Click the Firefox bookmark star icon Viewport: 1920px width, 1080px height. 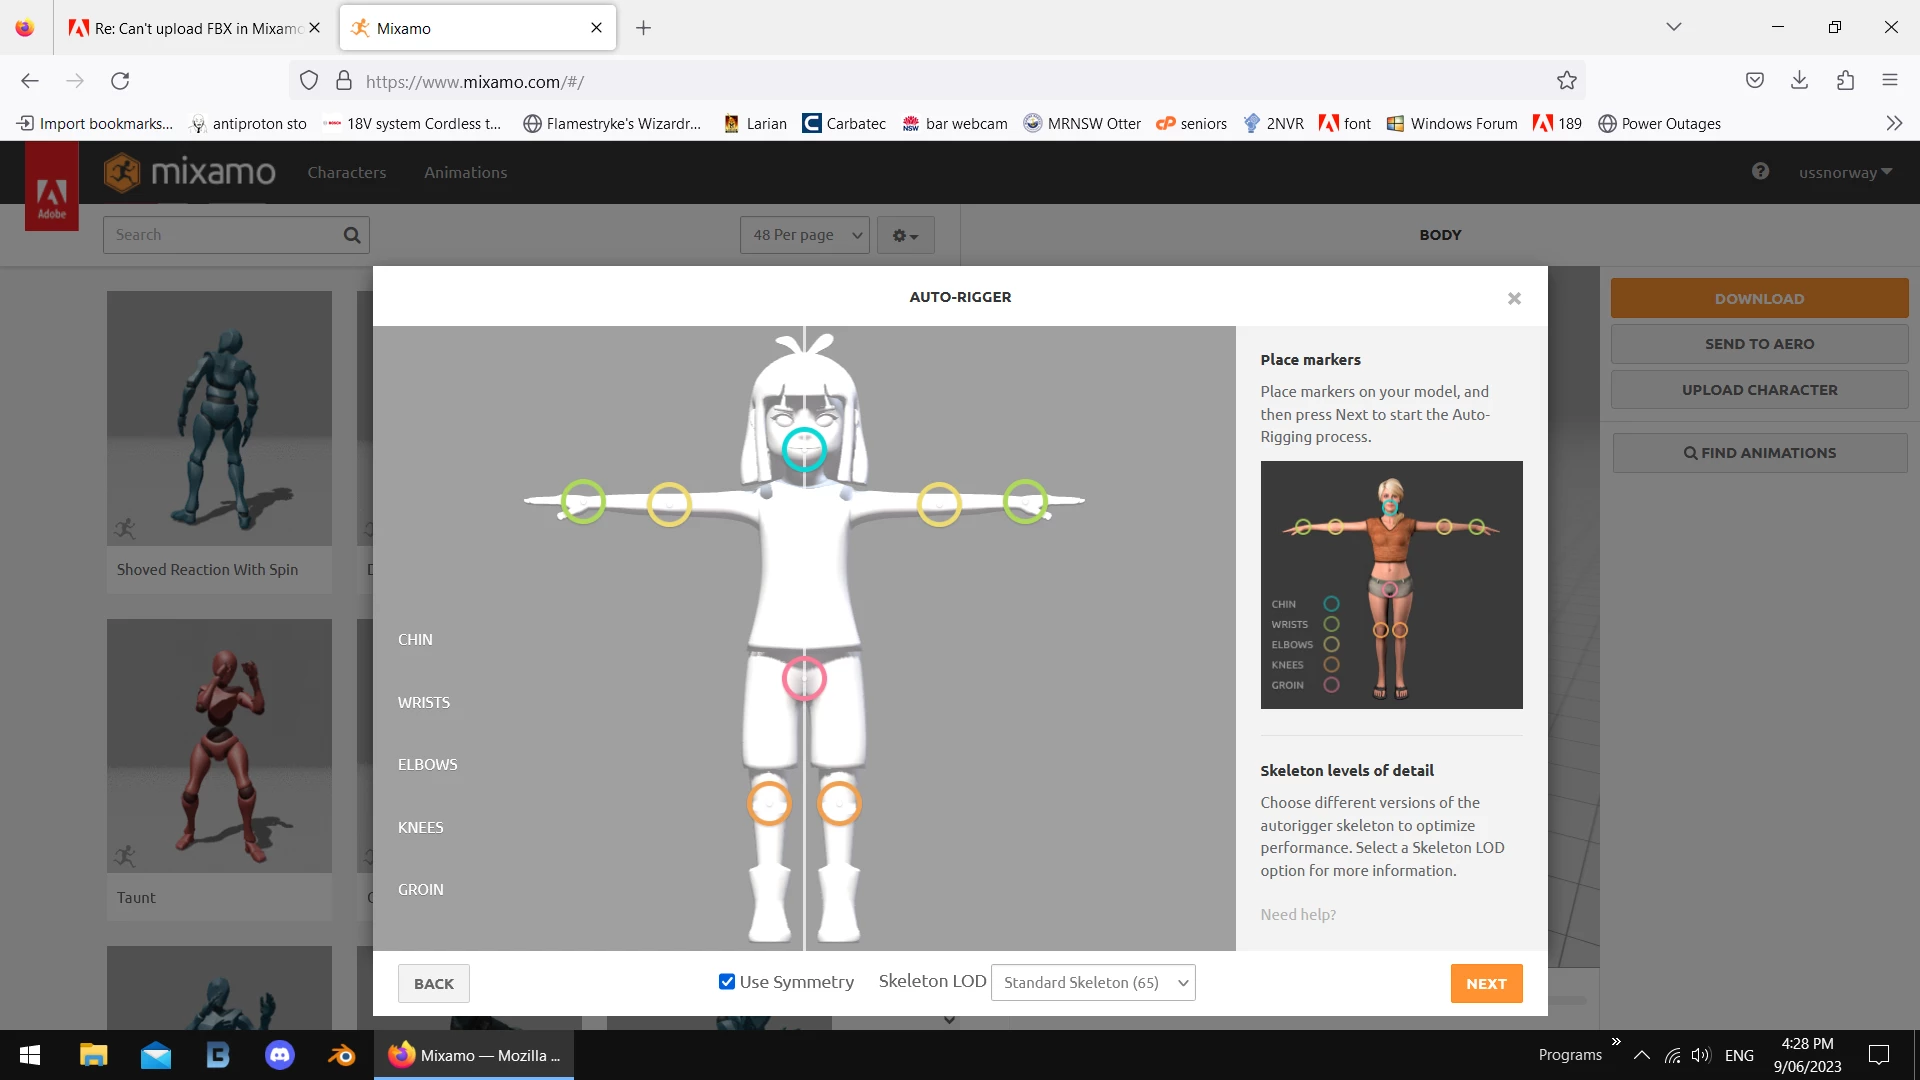[x=1566, y=81]
